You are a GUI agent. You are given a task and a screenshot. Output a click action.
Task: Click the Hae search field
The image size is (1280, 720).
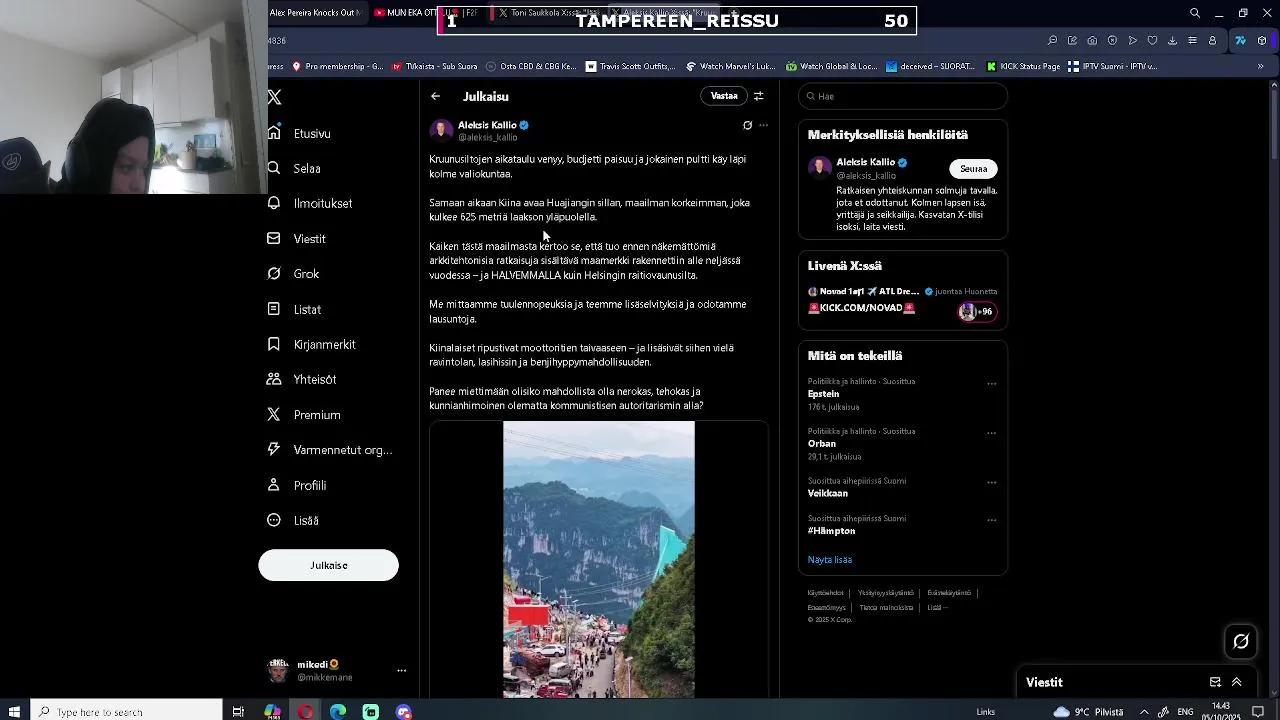pyautogui.click(x=902, y=96)
